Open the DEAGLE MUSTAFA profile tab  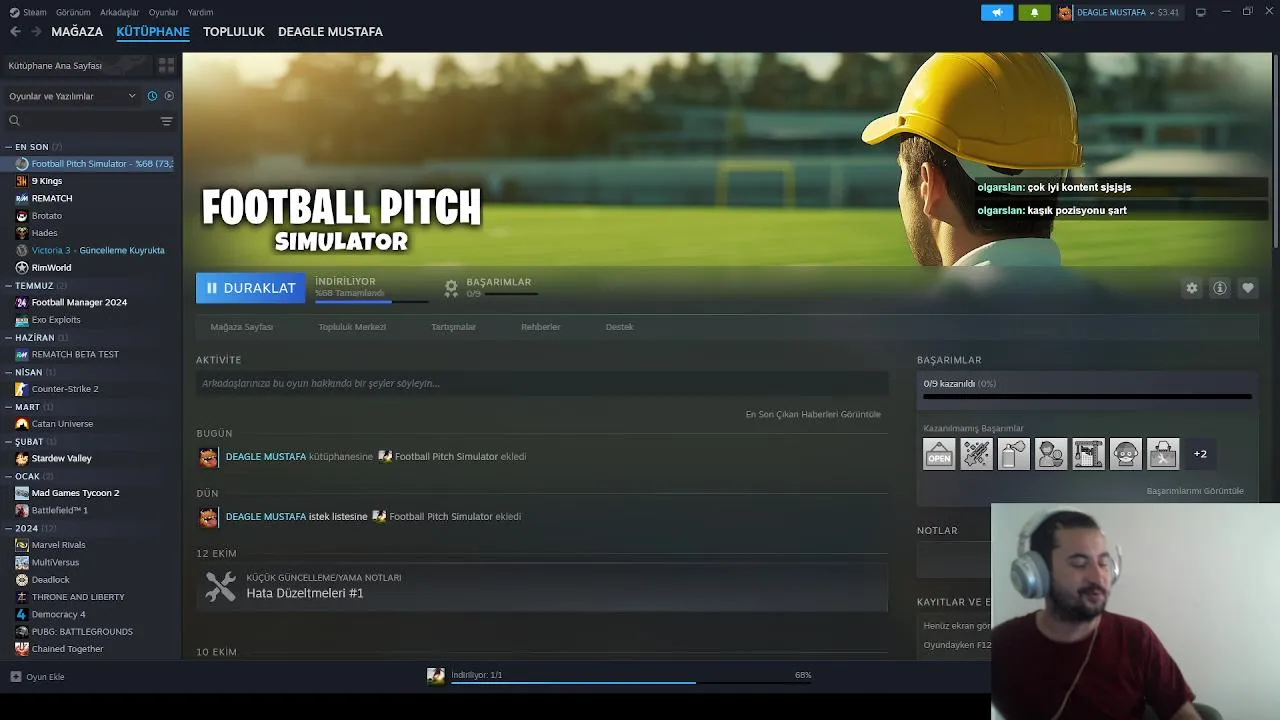coord(330,32)
